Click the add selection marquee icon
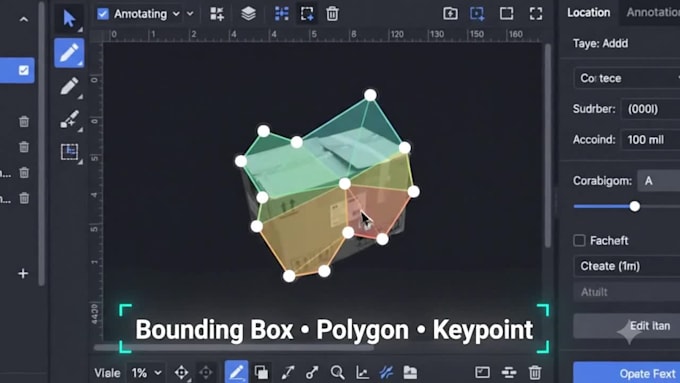Viewport: 680px width, 383px height. click(x=307, y=14)
